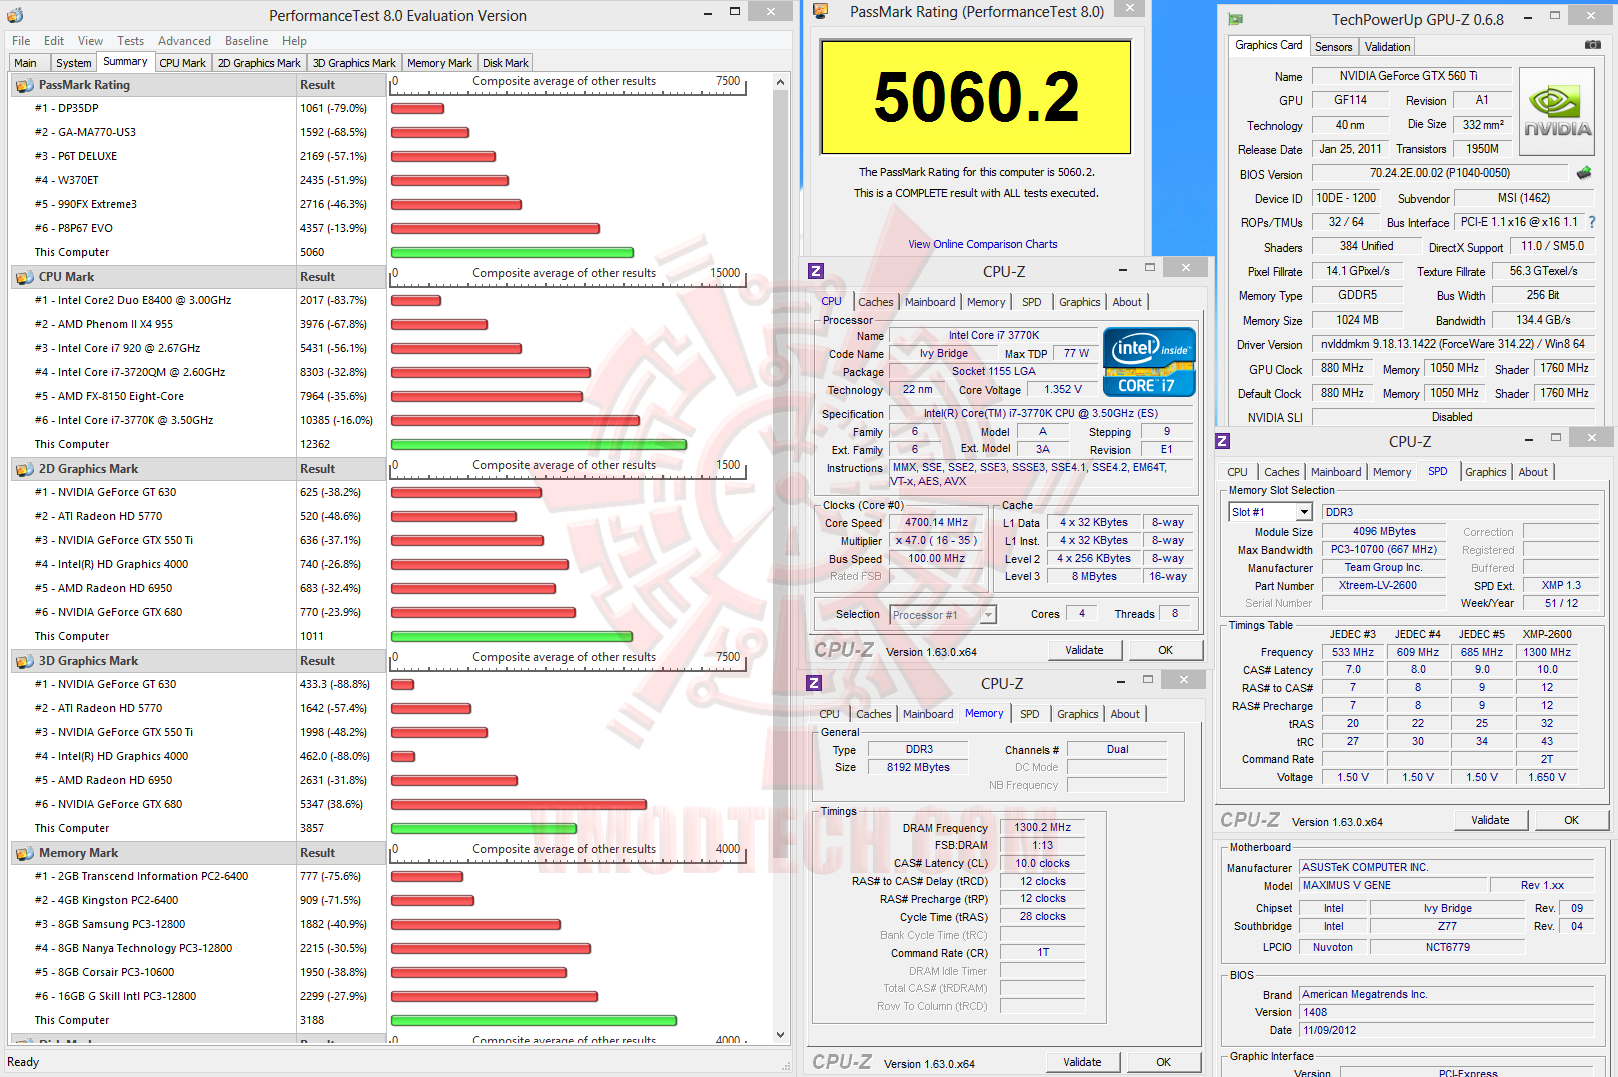Click the GPU-Z Driver Version field

coord(1452,344)
